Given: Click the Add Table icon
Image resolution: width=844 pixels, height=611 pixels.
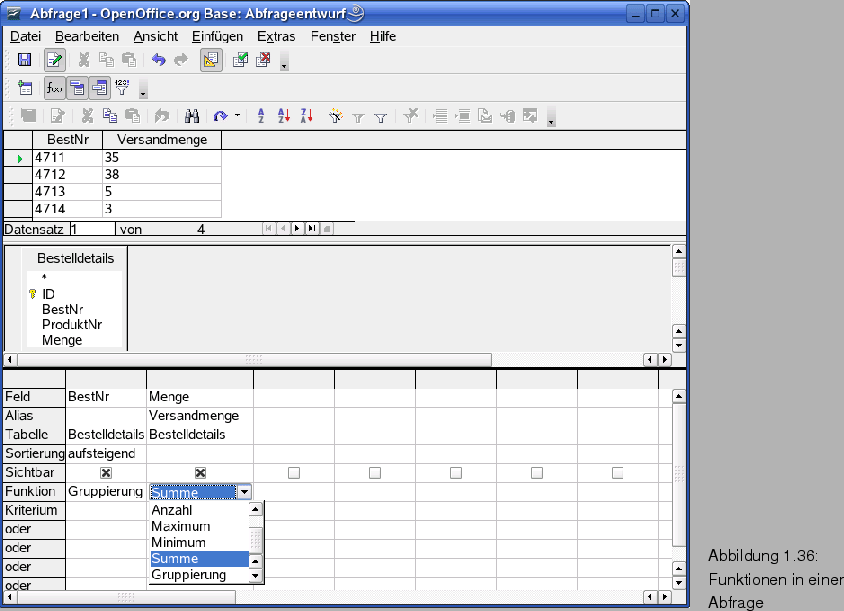Looking at the screenshot, I should coord(24,88).
